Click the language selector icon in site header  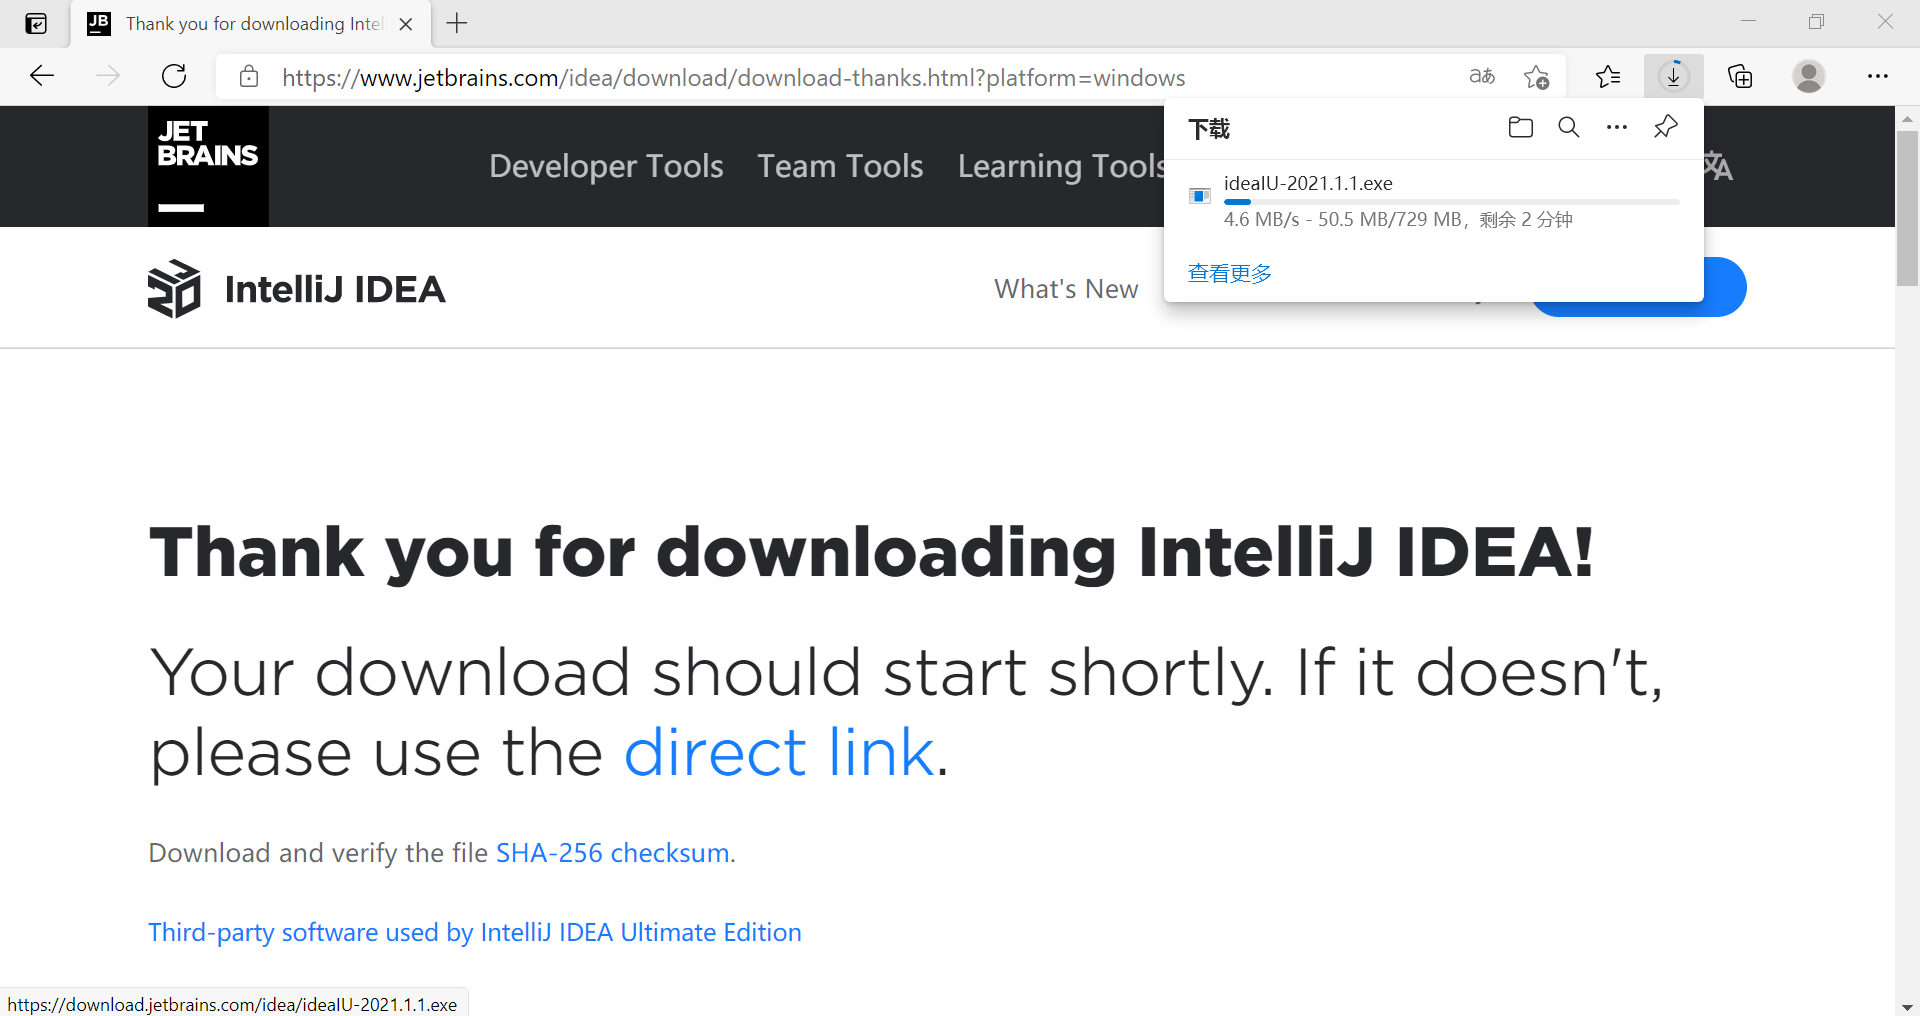click(x=1718, y=166)
